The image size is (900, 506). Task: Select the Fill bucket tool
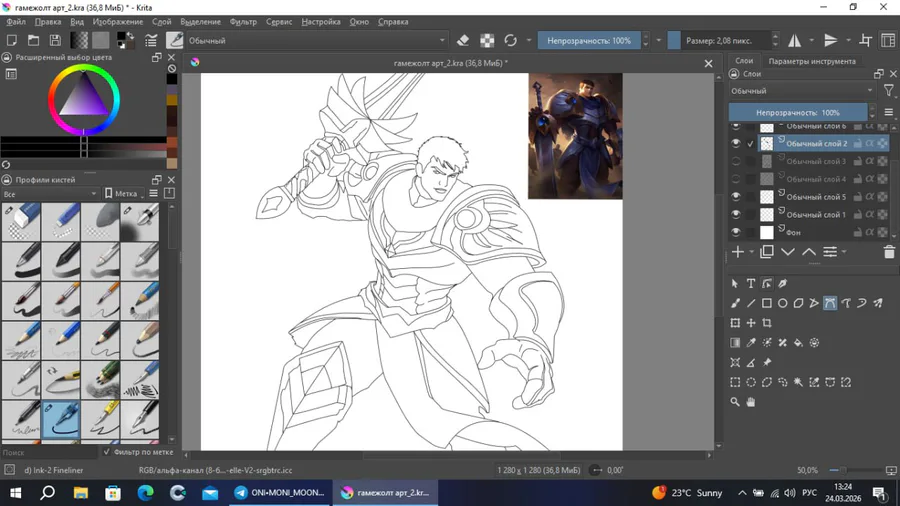pyautogui.click(x=798, y=343)
